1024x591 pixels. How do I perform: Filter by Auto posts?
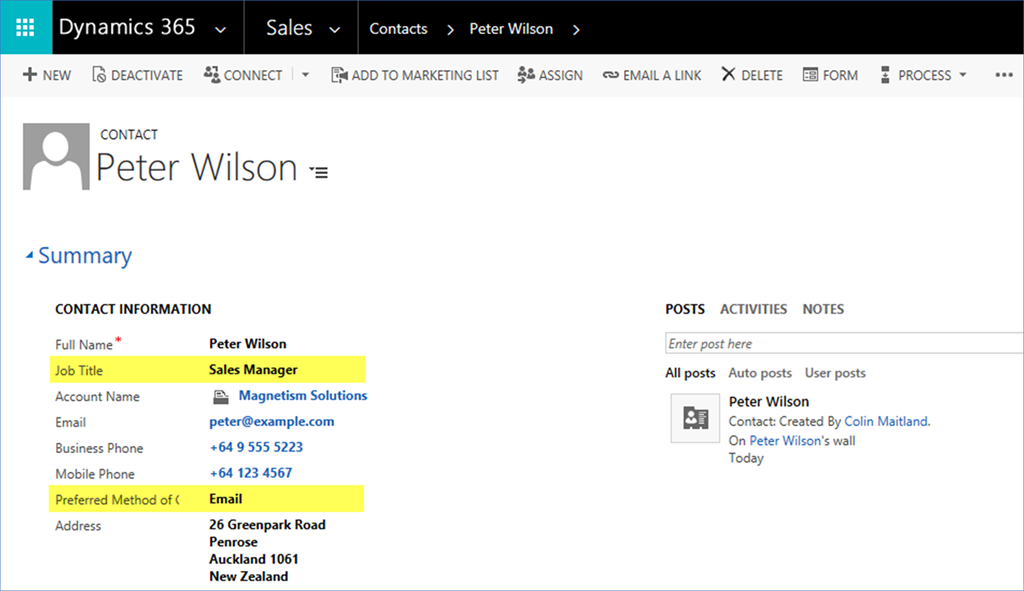760,373
